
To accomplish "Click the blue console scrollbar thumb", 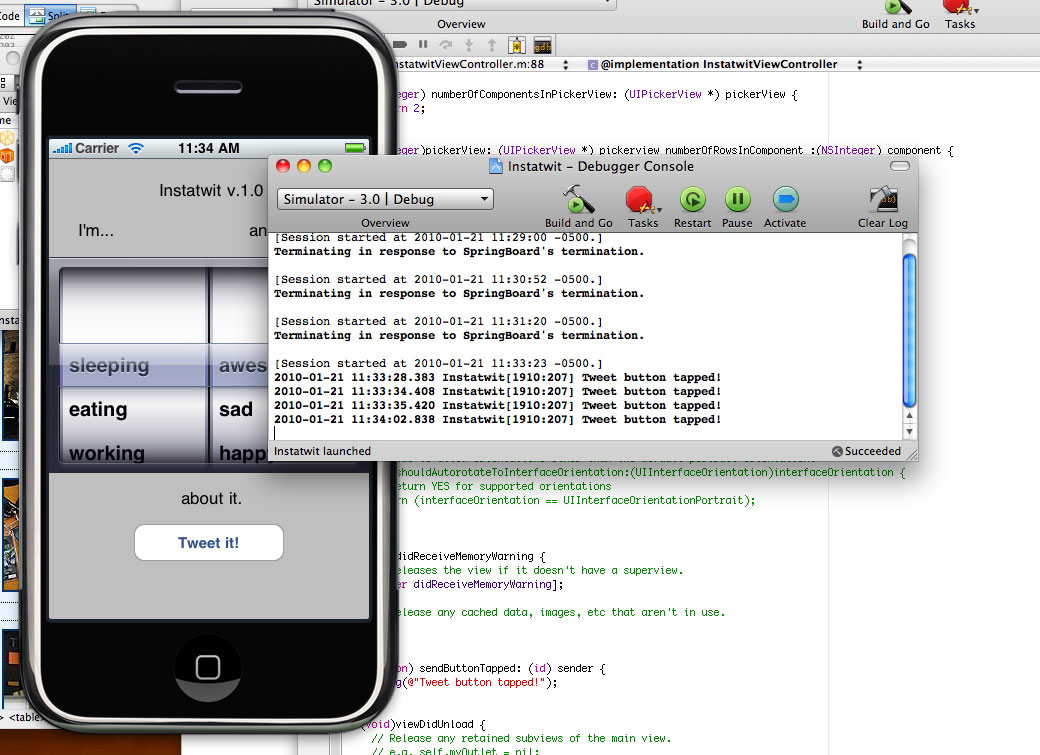I will [x=909, y=330].
